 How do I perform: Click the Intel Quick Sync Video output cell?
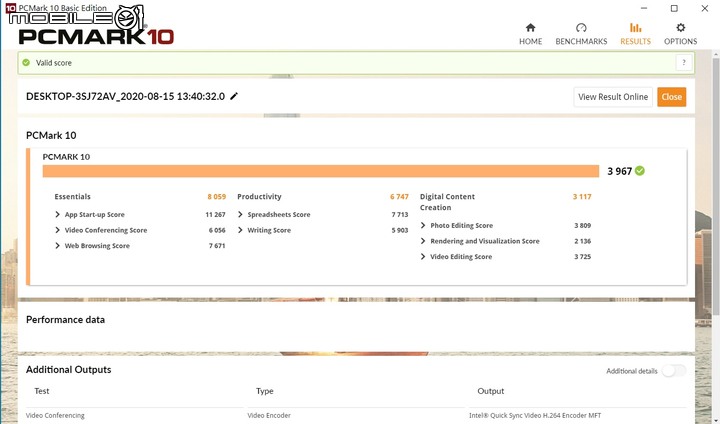[x=535, y=415]
